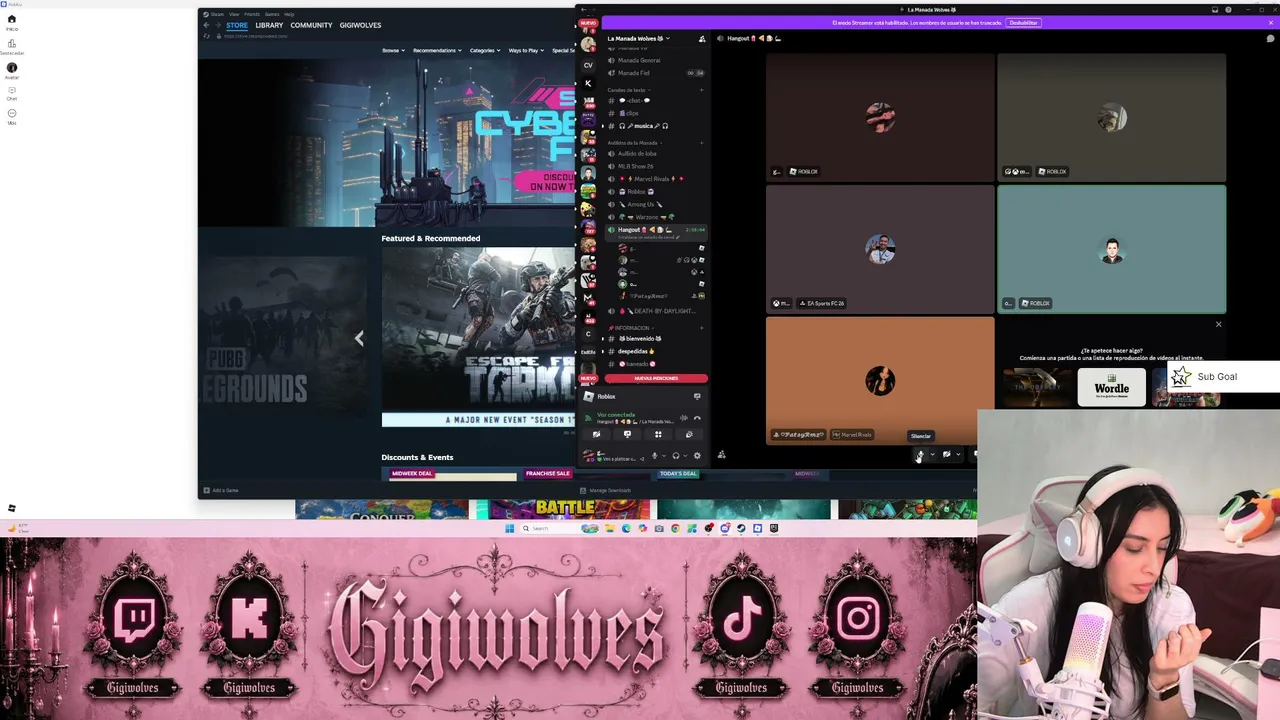Screen dimensions: 1280x720
Task: Click Add a Game in Steam
Action: point(221,490)
